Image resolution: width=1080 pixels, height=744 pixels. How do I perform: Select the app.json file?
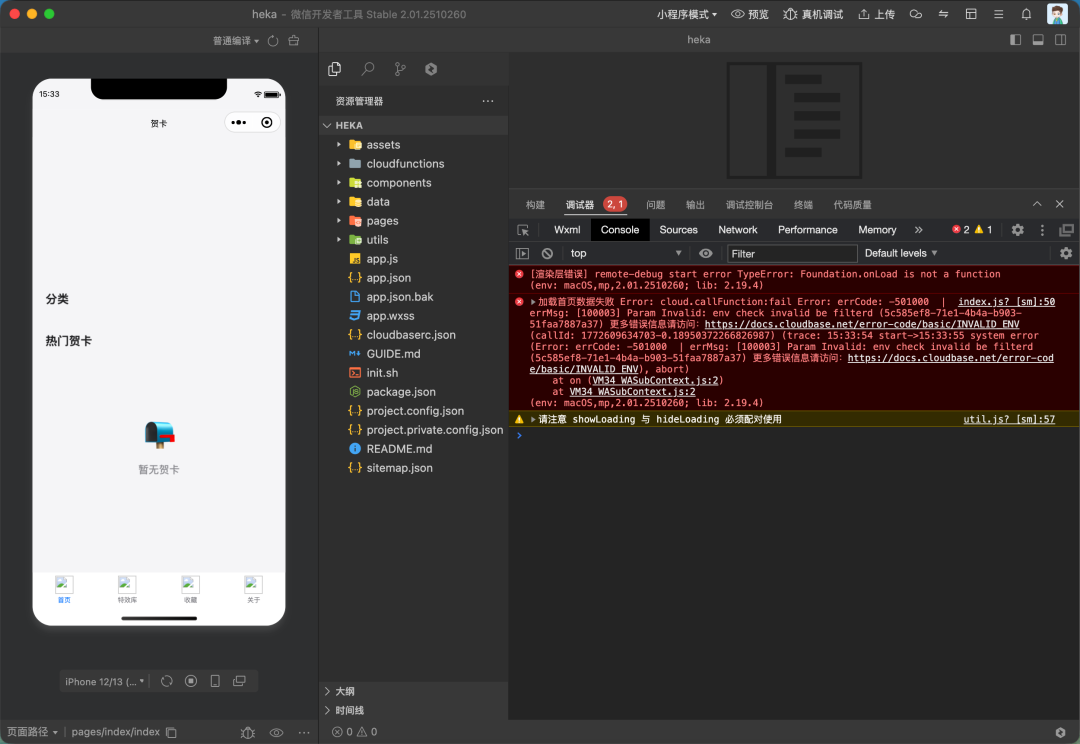[388, 278]
